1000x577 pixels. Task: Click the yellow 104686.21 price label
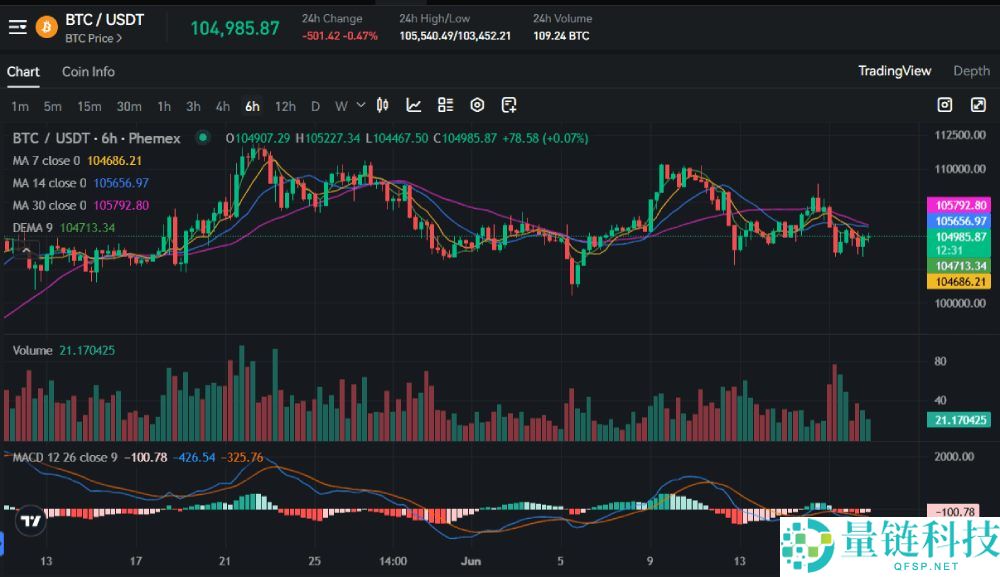tap(960, 282)
